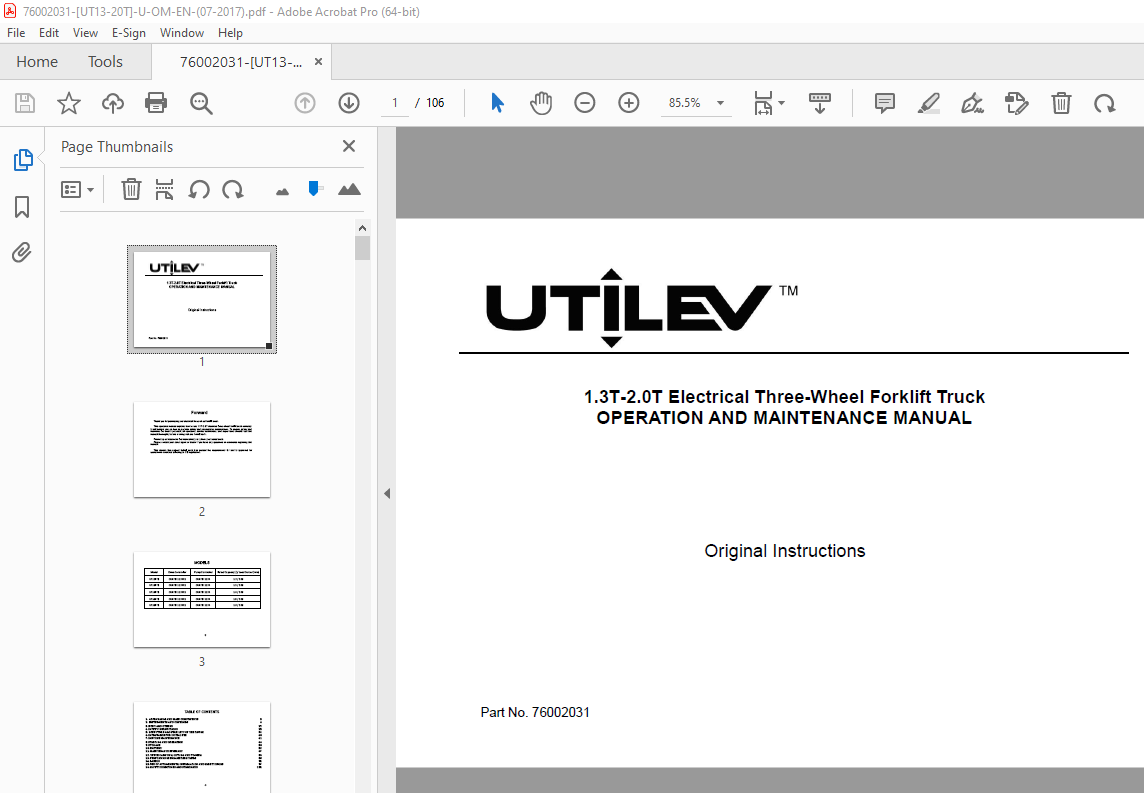Click the scrolling mode download icon
The image size is (1144, 793).
coord(819,103)
